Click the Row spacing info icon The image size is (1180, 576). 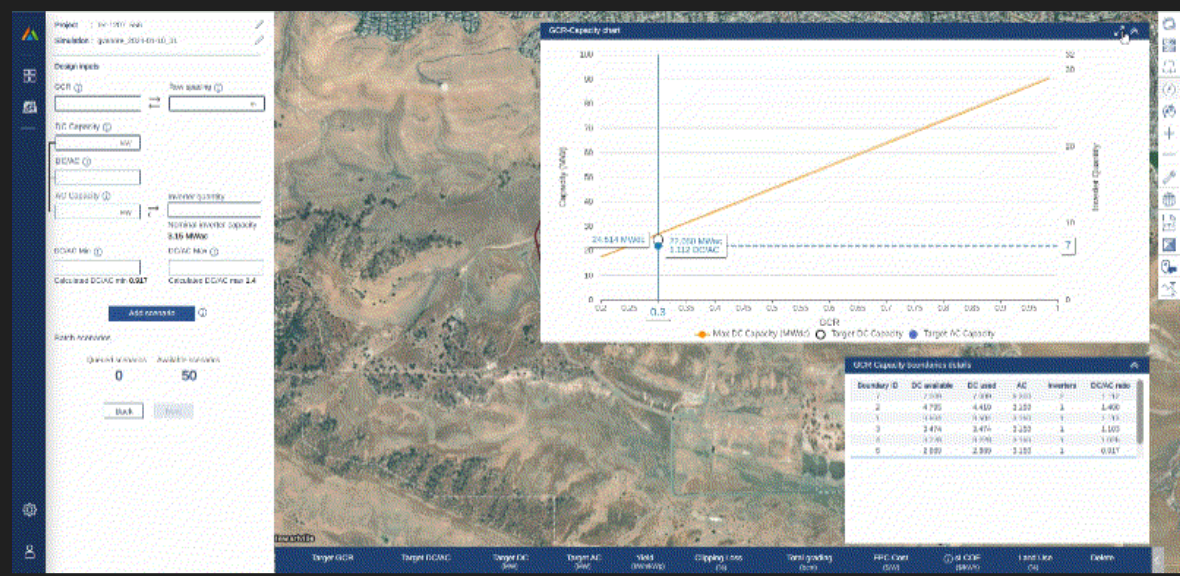coord(218,87)
